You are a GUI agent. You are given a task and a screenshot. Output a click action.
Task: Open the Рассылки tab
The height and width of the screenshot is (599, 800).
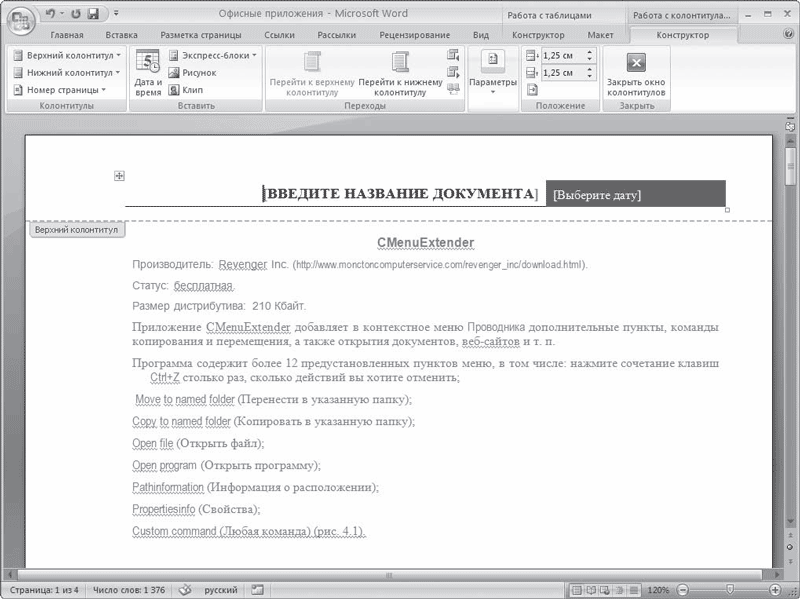(x=336, y=35)
